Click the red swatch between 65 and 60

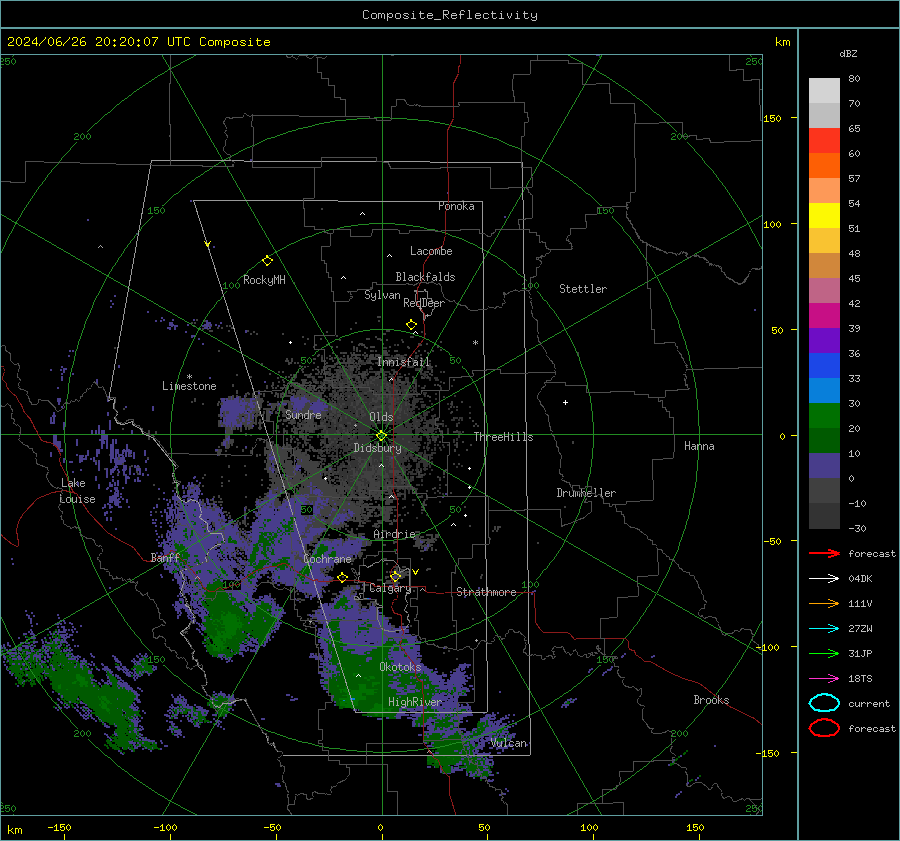tap(824, 141)
